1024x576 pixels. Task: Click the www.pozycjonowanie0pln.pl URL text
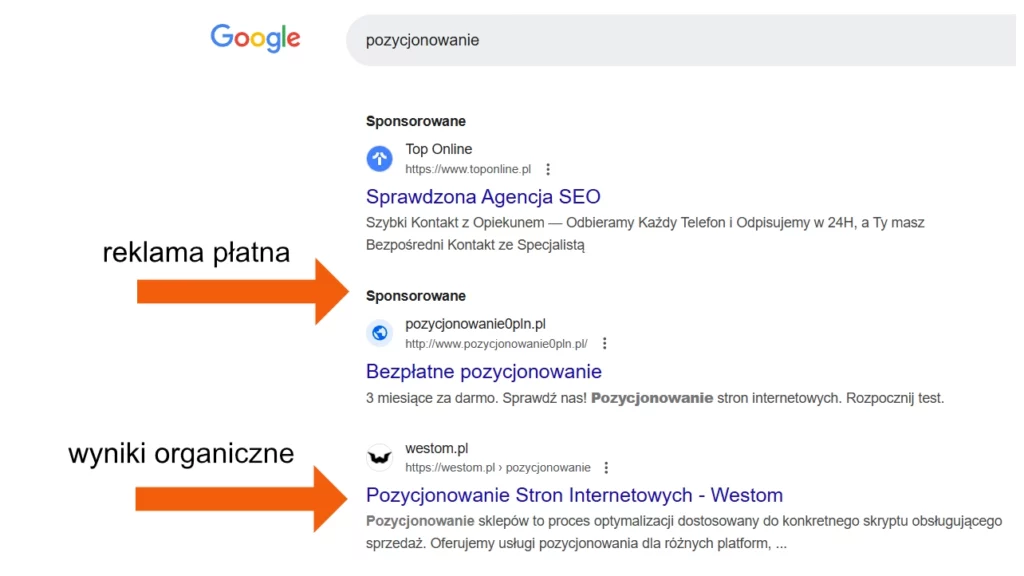coord(496,342)
